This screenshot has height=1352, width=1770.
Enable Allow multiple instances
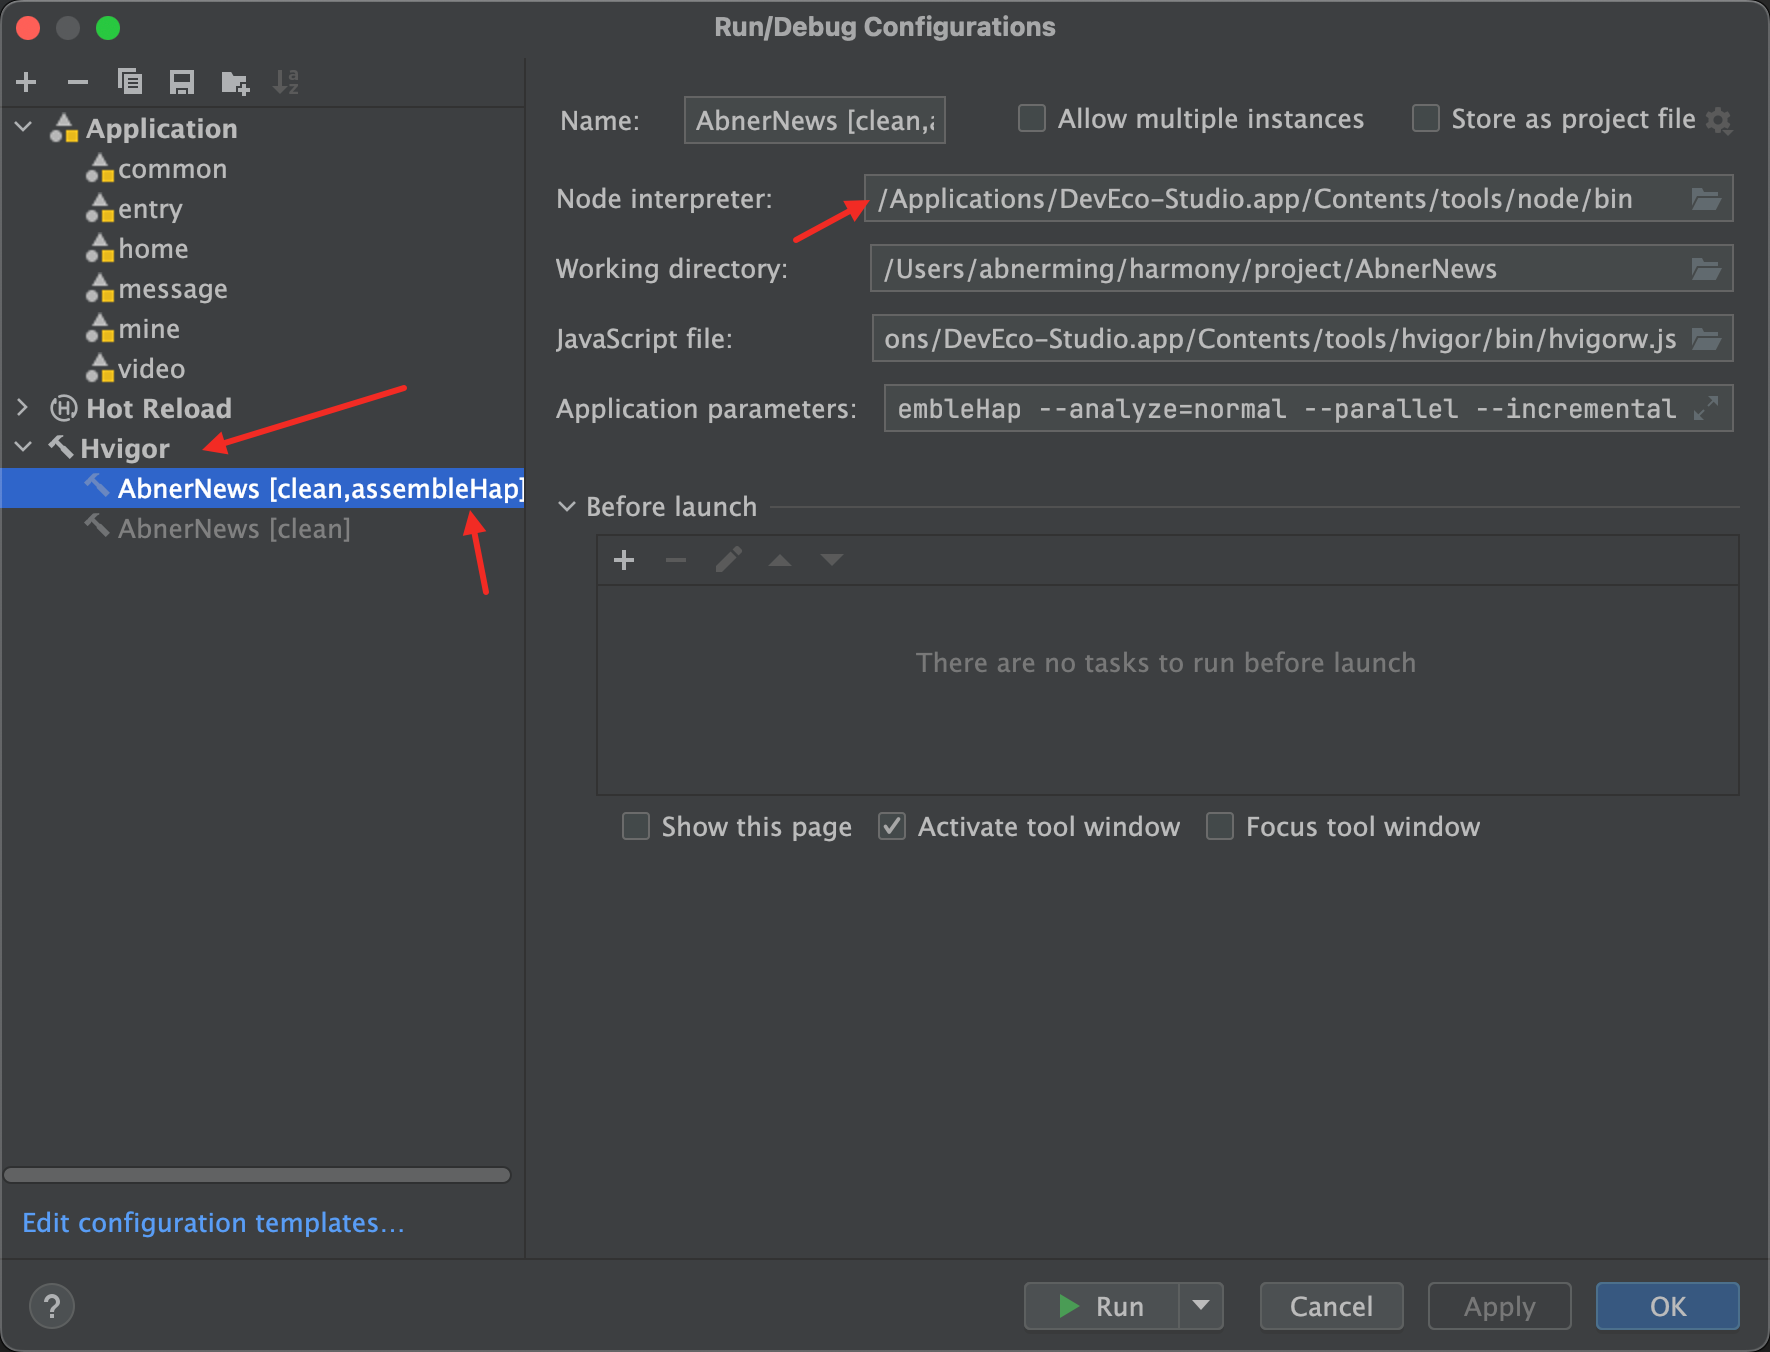[x=1032, y=119]
